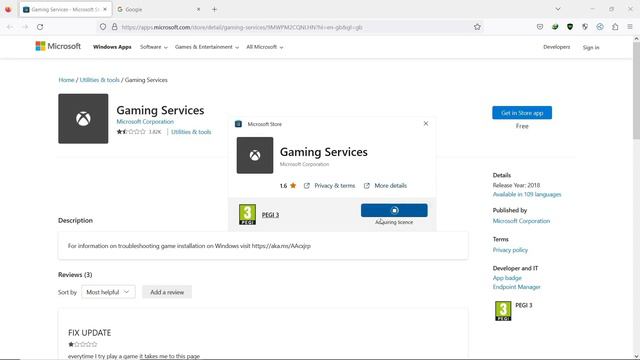
Task: Open the Privacy policy link
Action: (x=510, y=250)
